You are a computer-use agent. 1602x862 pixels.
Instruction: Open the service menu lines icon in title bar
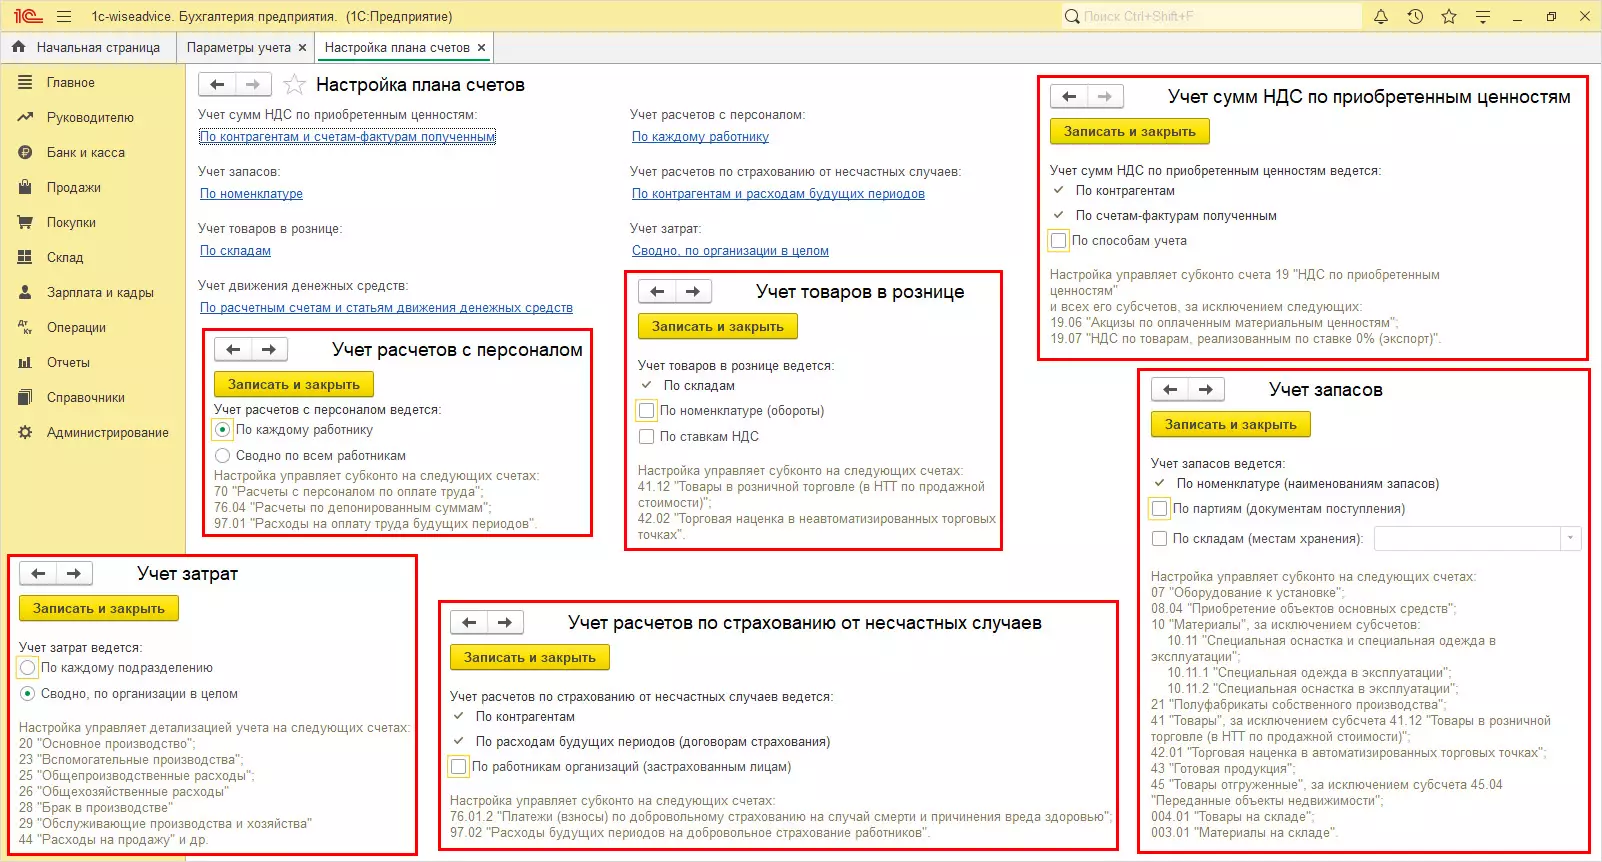[1483, 16]
